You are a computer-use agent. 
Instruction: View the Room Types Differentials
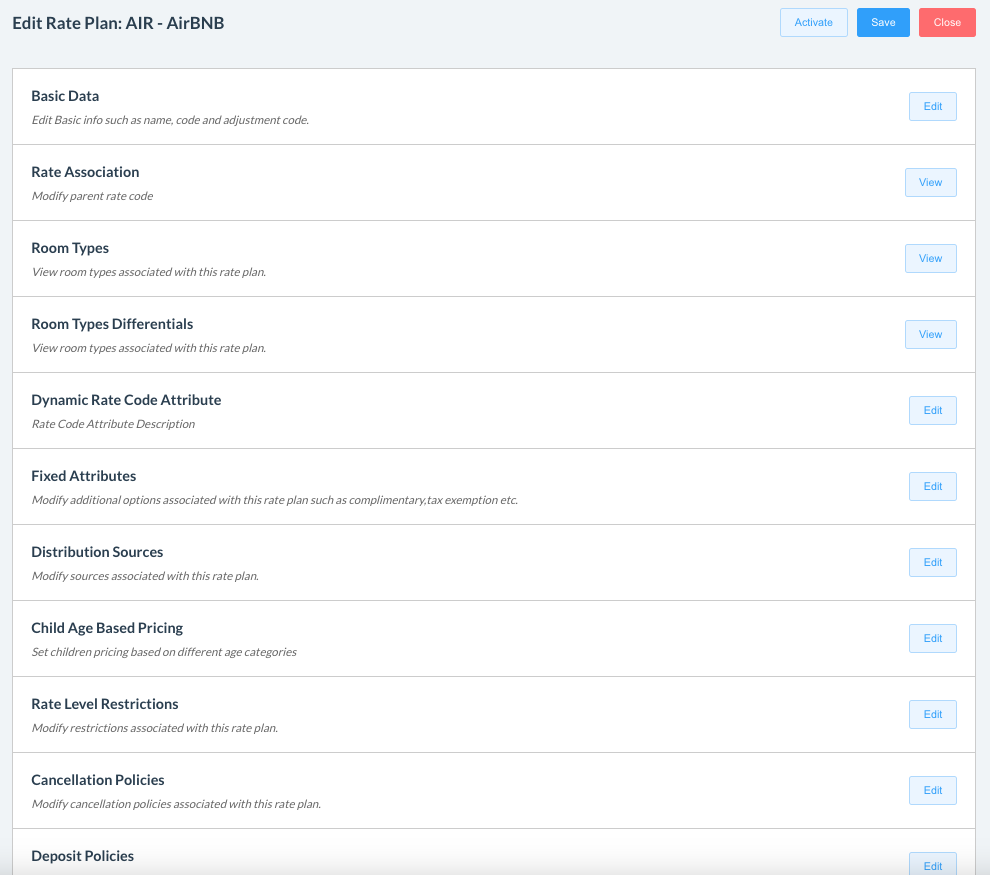point(930,334)
